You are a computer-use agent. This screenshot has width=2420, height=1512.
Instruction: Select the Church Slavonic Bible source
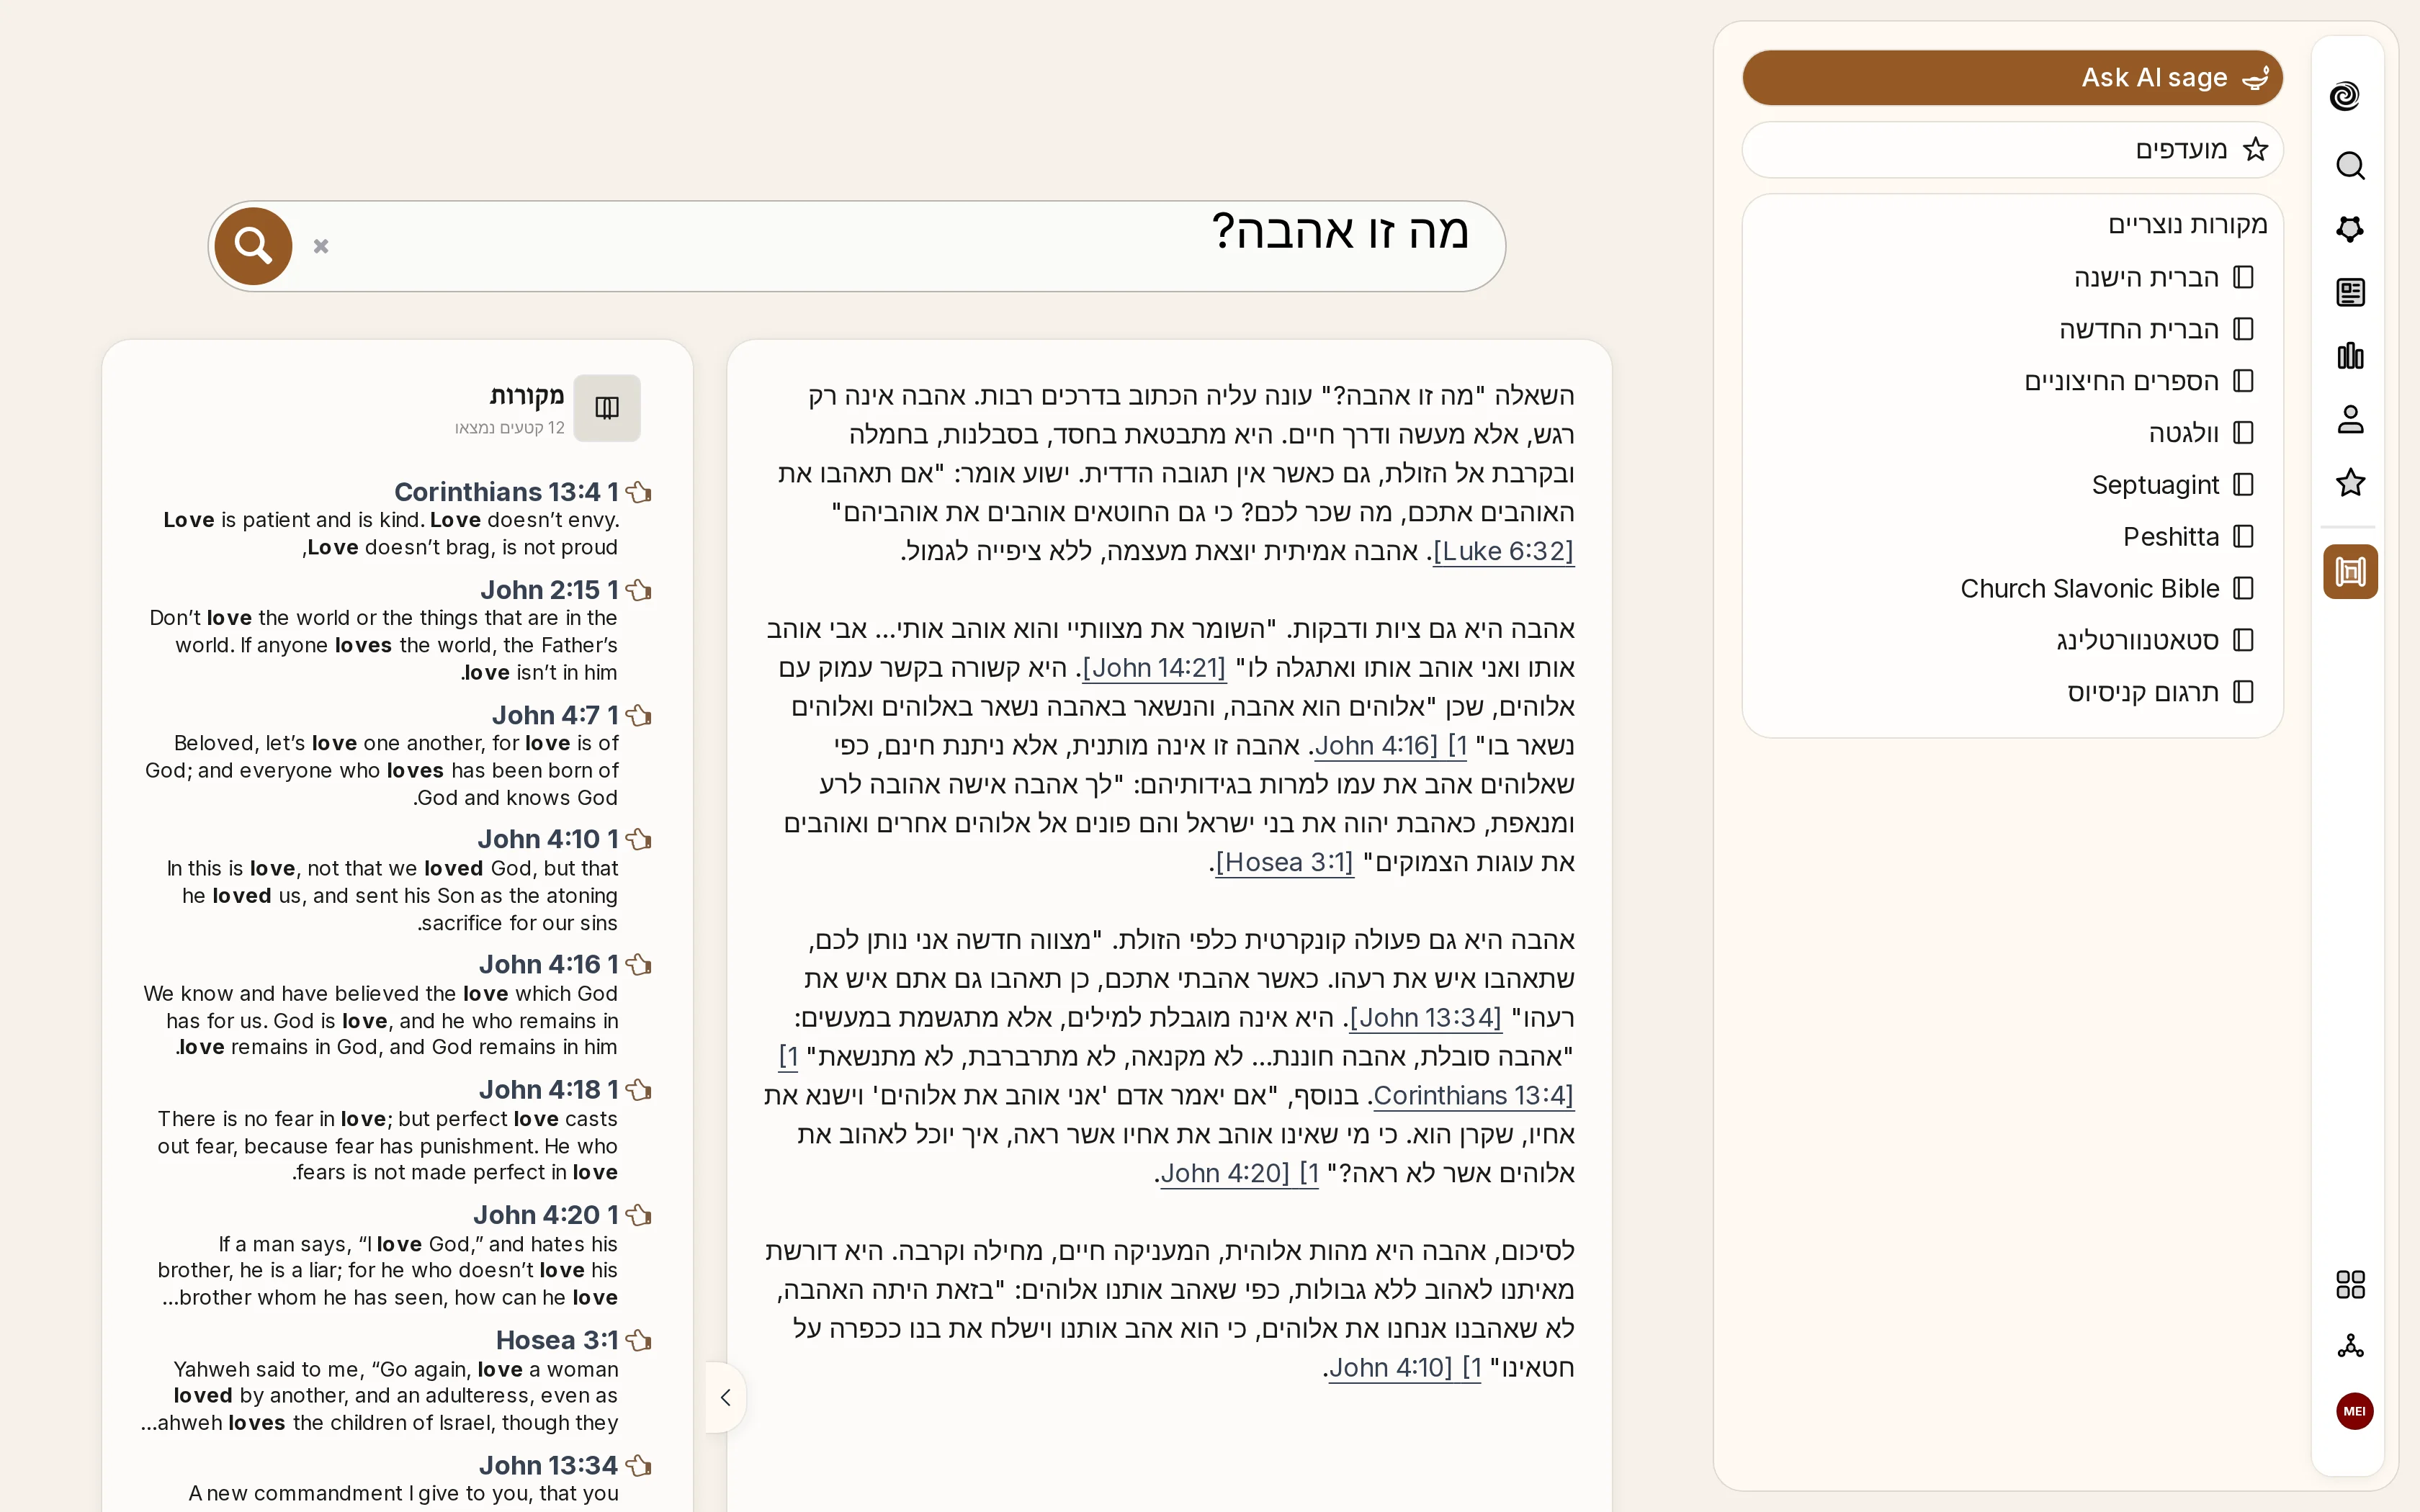point(2107,589)
